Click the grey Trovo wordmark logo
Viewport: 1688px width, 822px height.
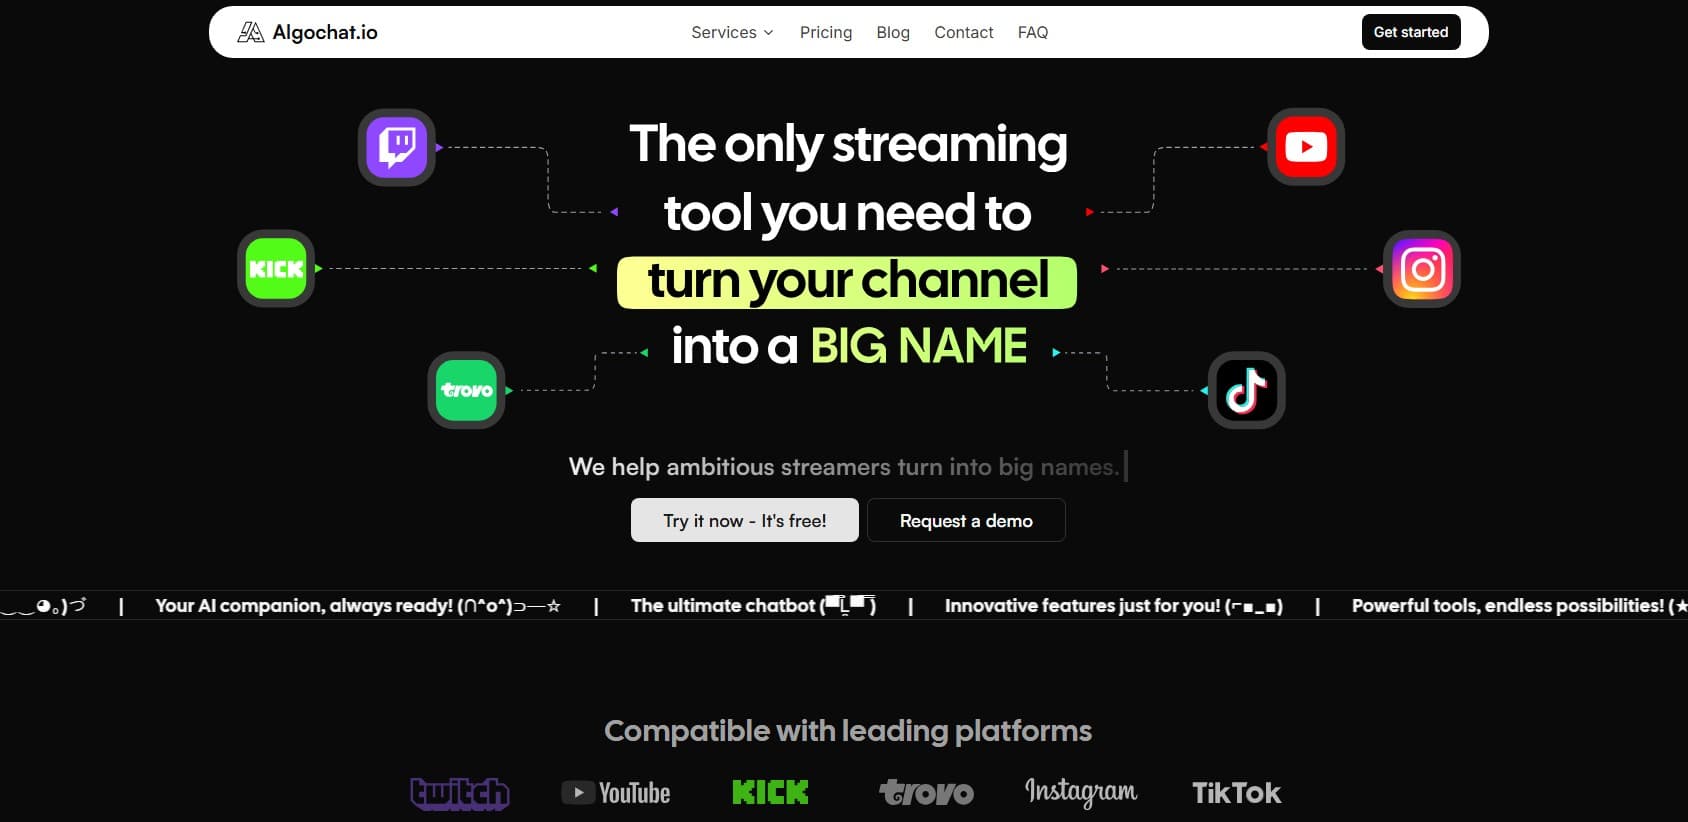point(926,793)
